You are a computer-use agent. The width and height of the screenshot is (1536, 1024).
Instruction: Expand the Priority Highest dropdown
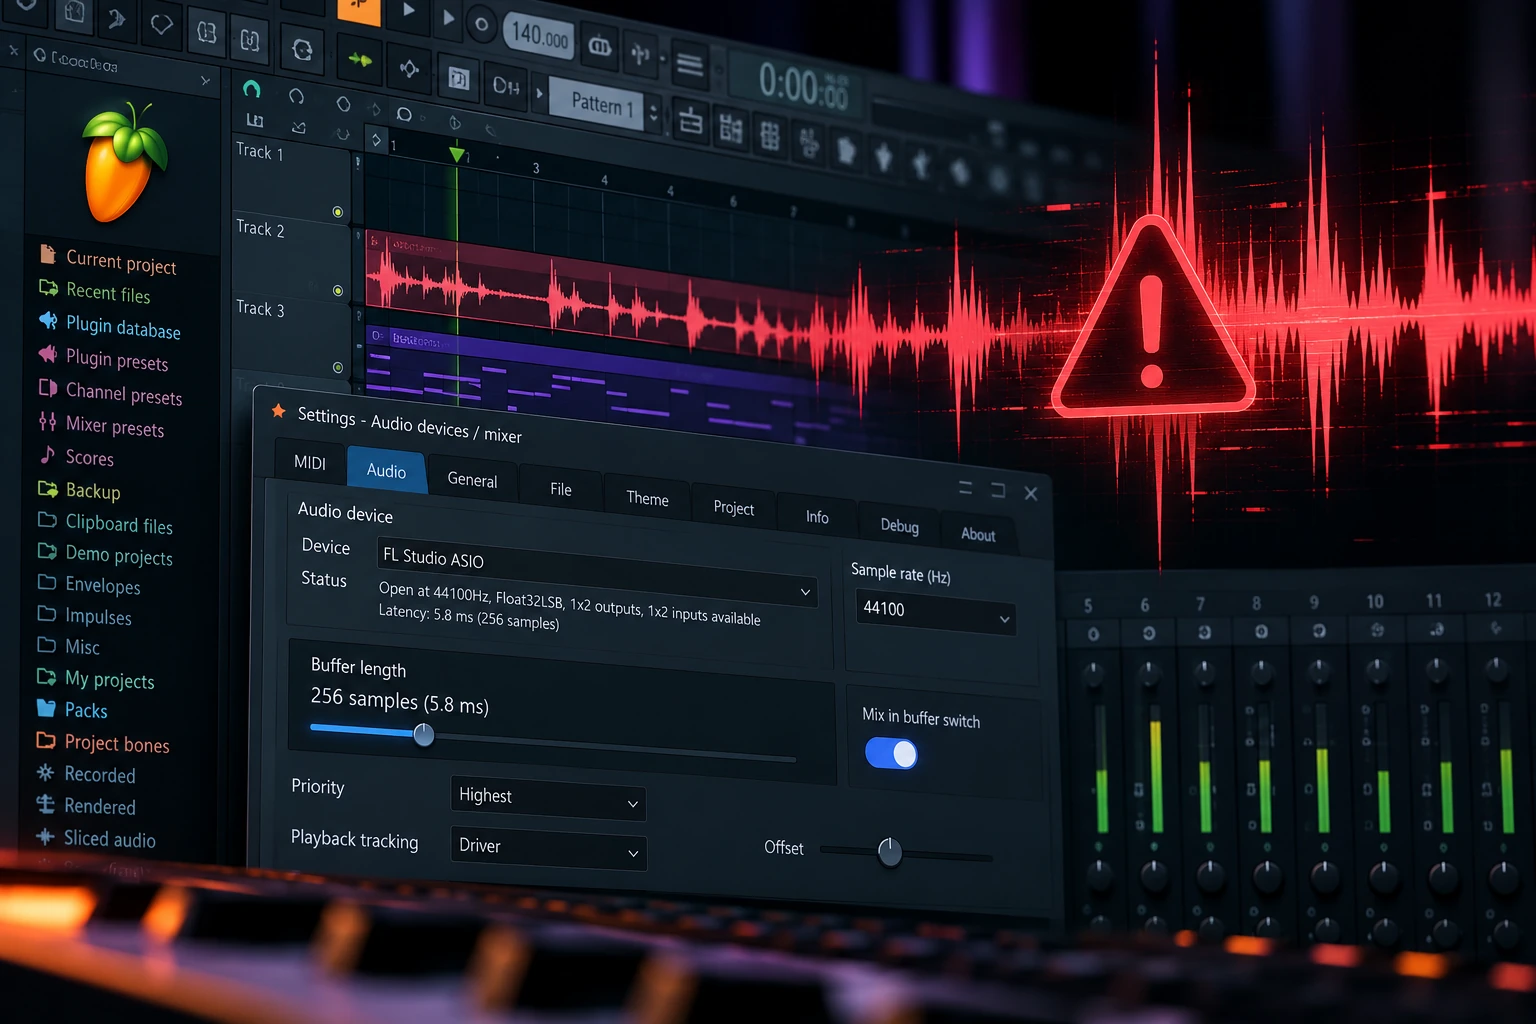coord(548,798)
